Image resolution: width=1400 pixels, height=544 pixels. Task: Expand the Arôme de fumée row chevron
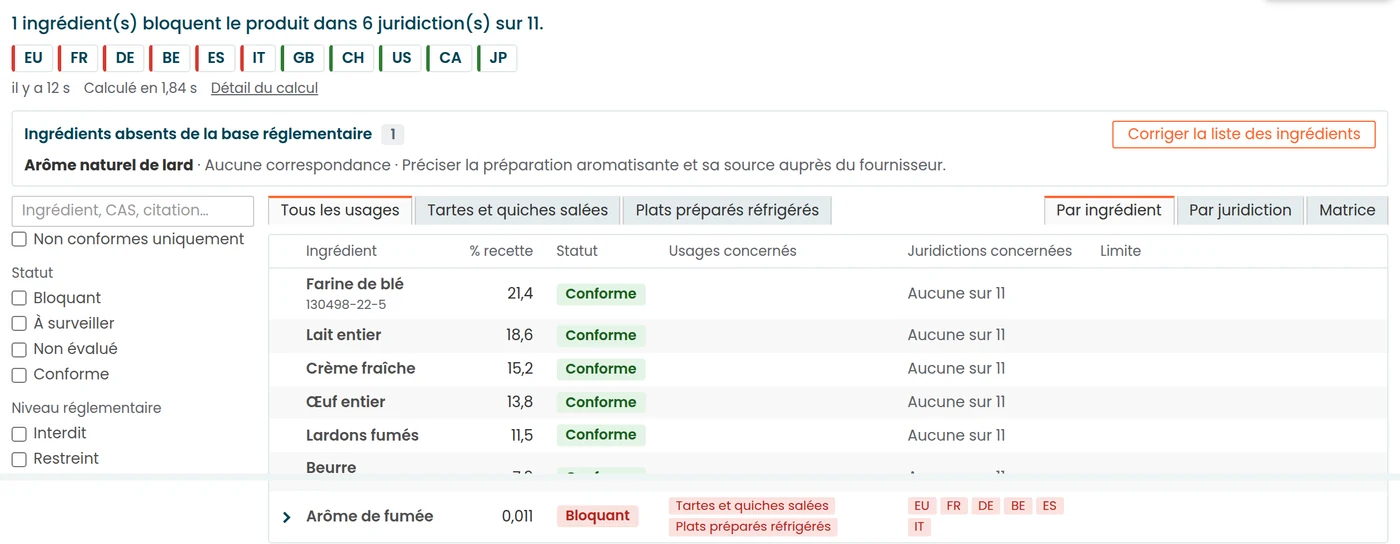click(x=287, y=517)
